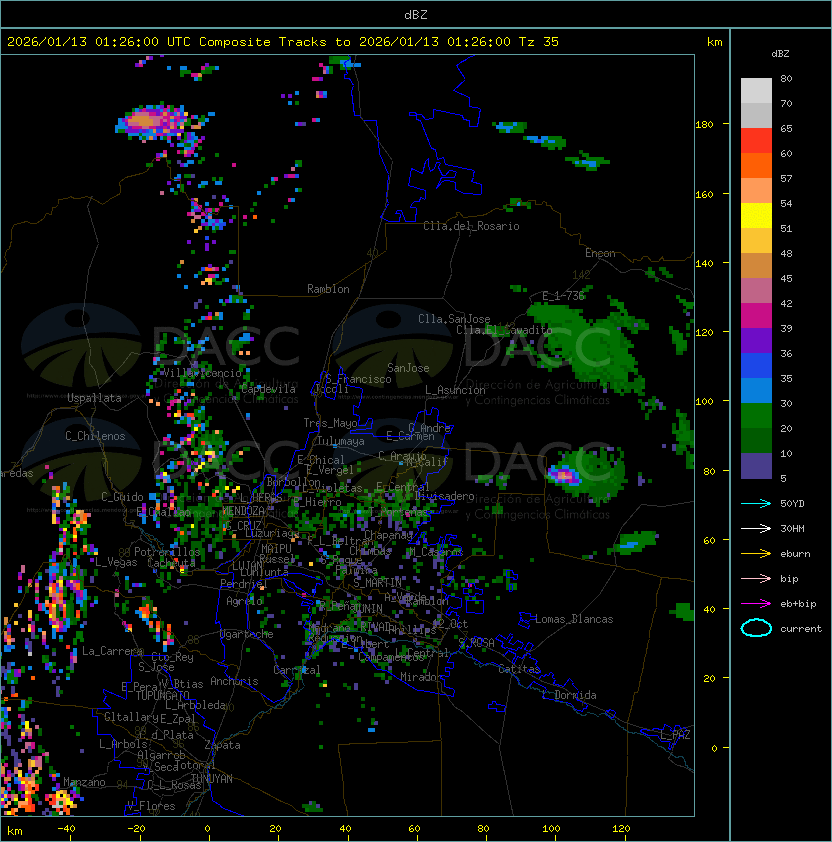Click the purple 36-39 dBZ swatch

(756, 341)
